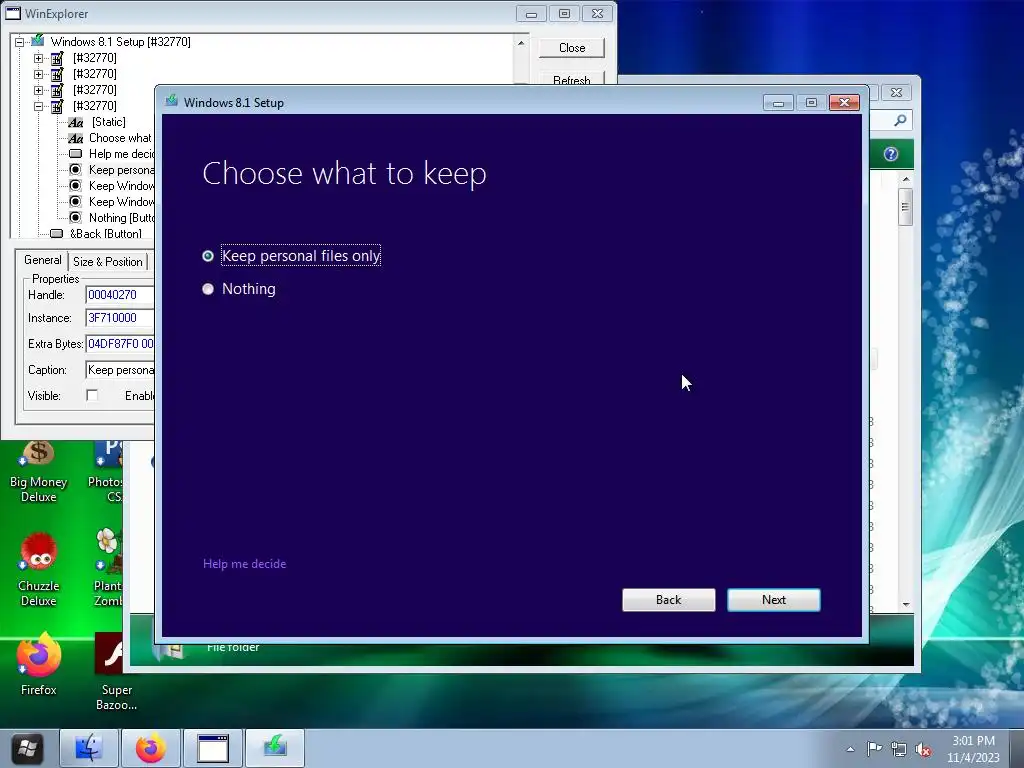Viewport: 1024px width, 768px height.
Task: Expand the third [#32770] tree node
Action: (x=39, y=90)
